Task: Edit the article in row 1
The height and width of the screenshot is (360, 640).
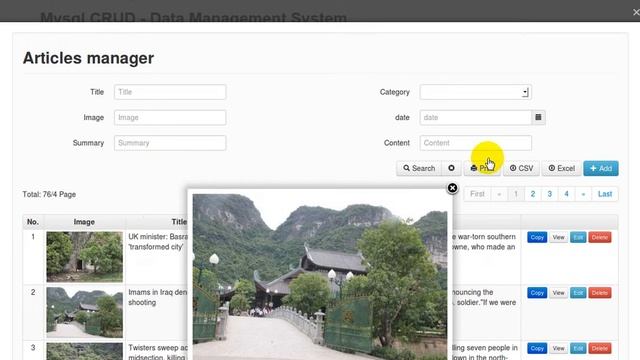Action: (x=578, y=237)
